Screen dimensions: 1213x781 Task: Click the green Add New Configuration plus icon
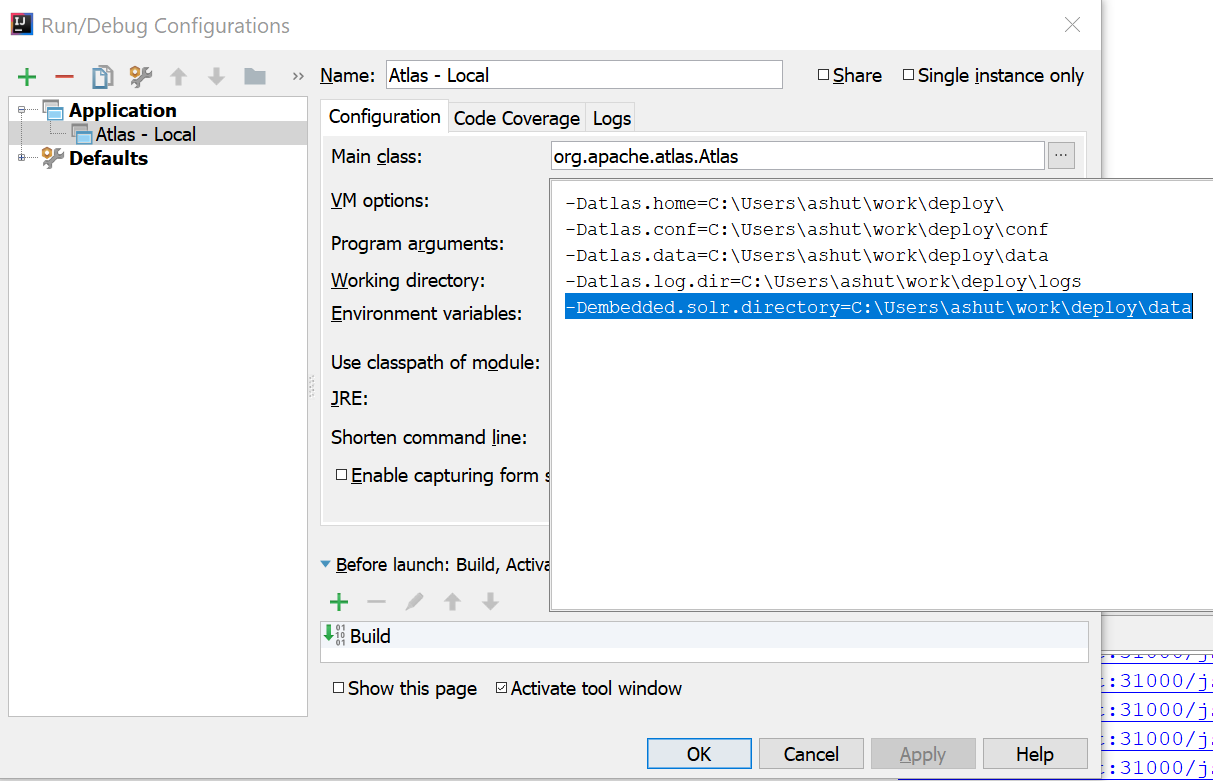27,77
